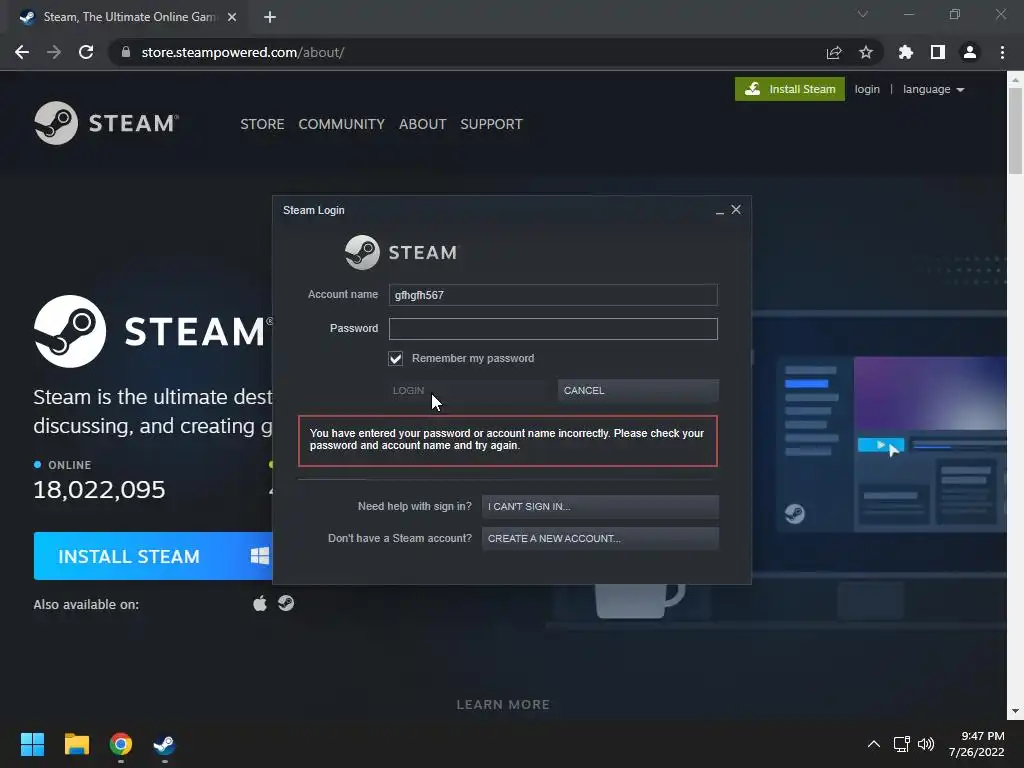Minimize the Steam Login dialog
Screen dimensions: 1024x768
click(x=720, y=210)
